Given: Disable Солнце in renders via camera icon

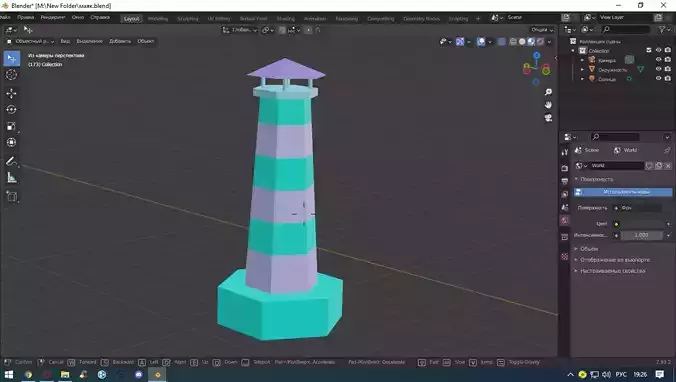Looking at the screenshot, I should click(x=667, y=78).
